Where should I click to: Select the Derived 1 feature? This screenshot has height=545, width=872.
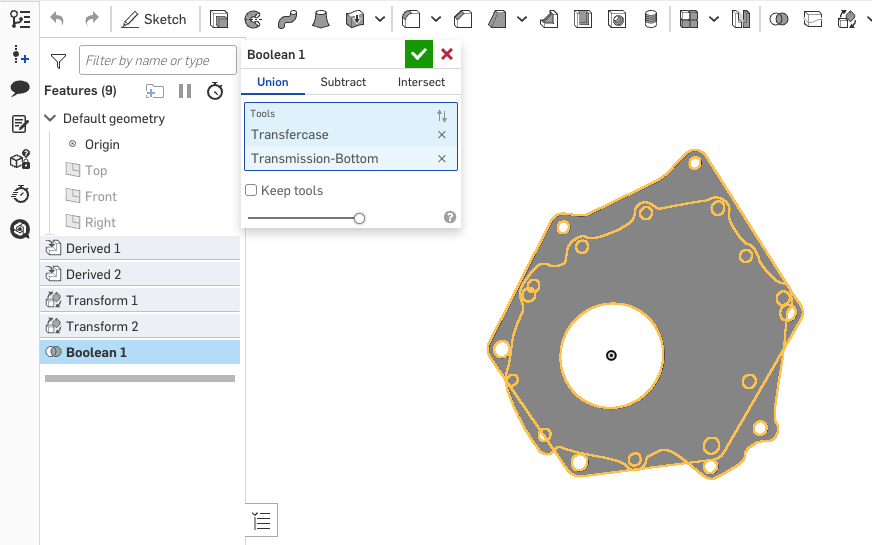pos(140,249)
